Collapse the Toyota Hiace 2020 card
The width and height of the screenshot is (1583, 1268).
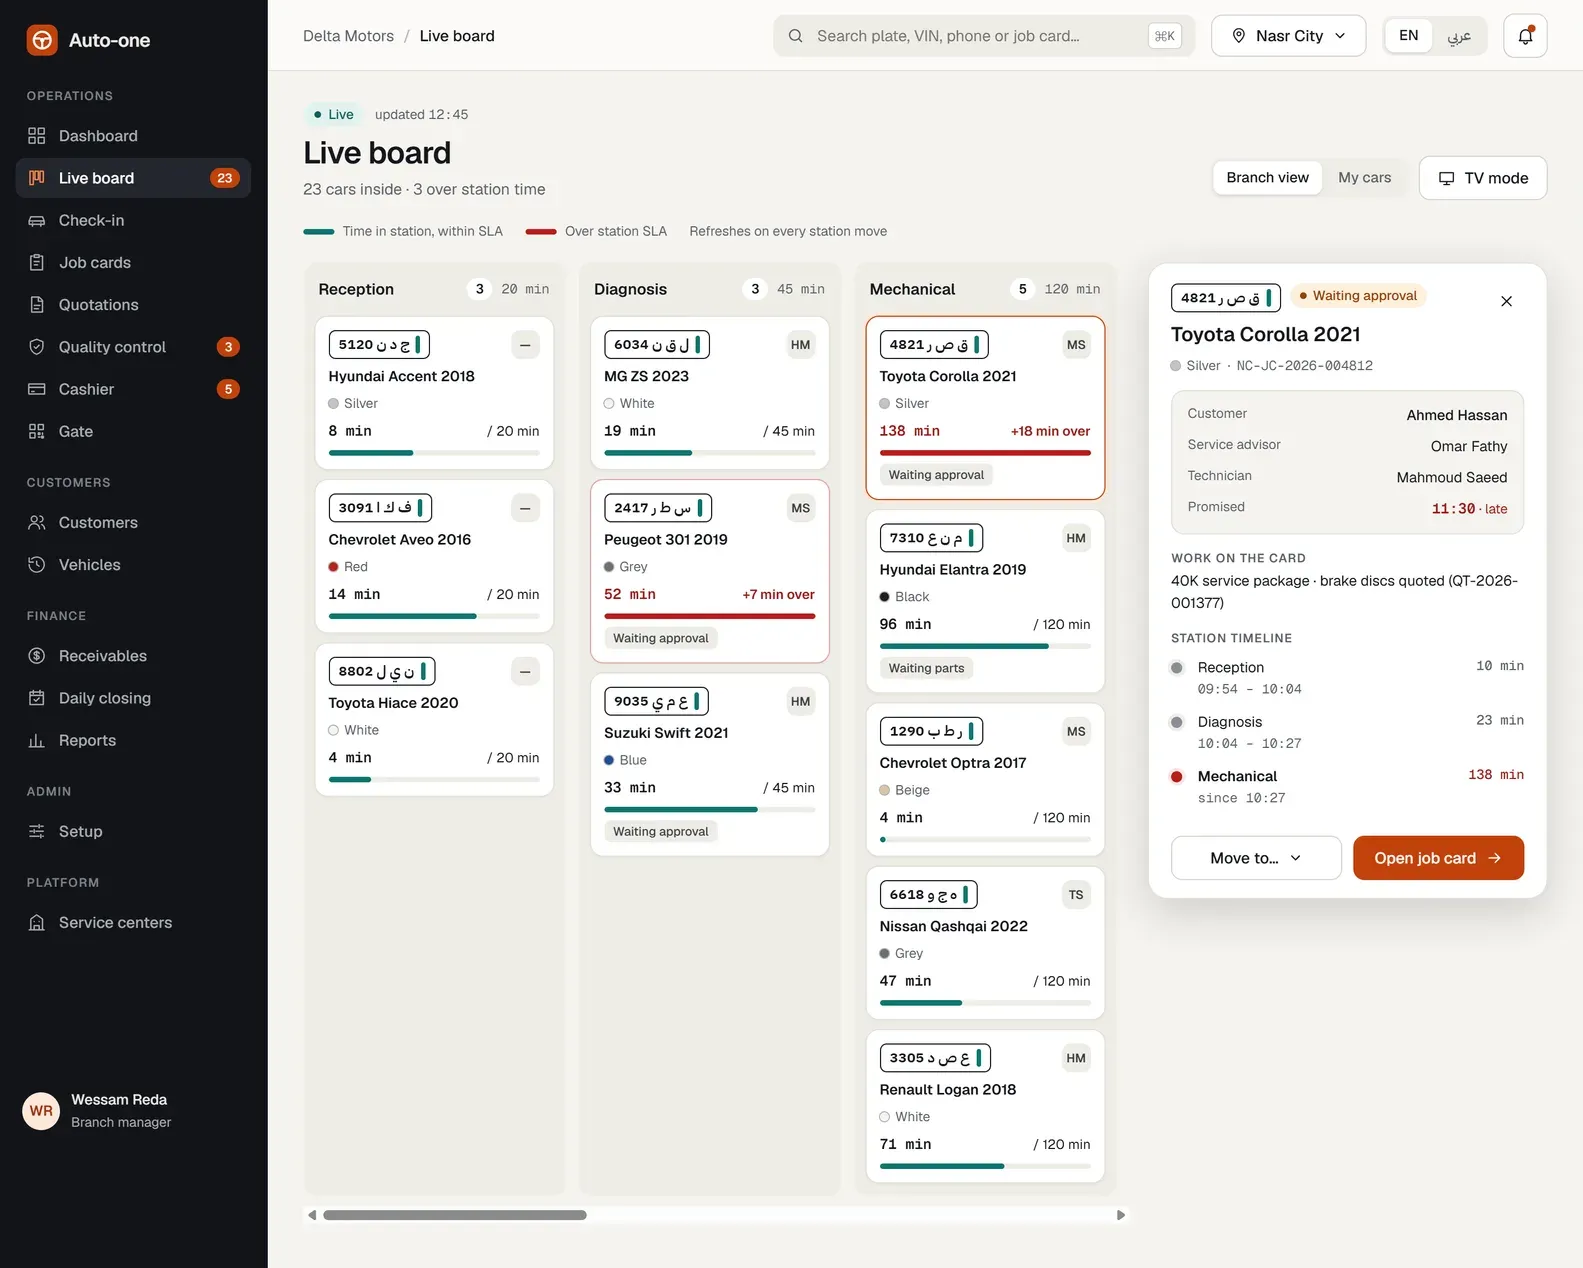tap(525, 671)
